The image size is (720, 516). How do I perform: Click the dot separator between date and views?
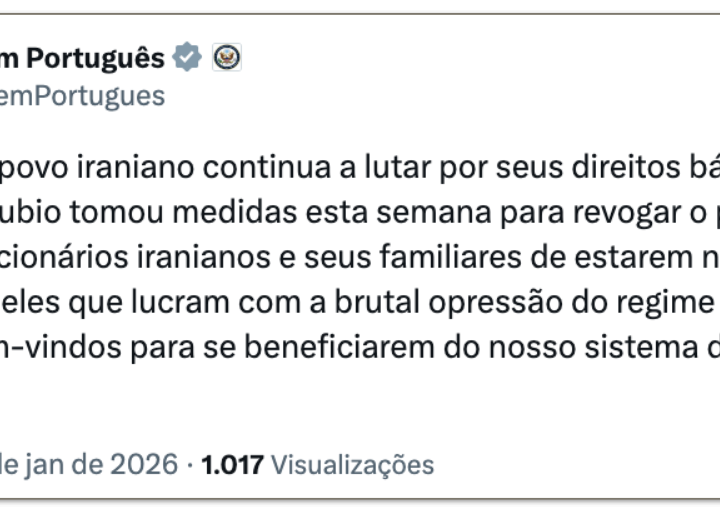click(x=190, y=464)
